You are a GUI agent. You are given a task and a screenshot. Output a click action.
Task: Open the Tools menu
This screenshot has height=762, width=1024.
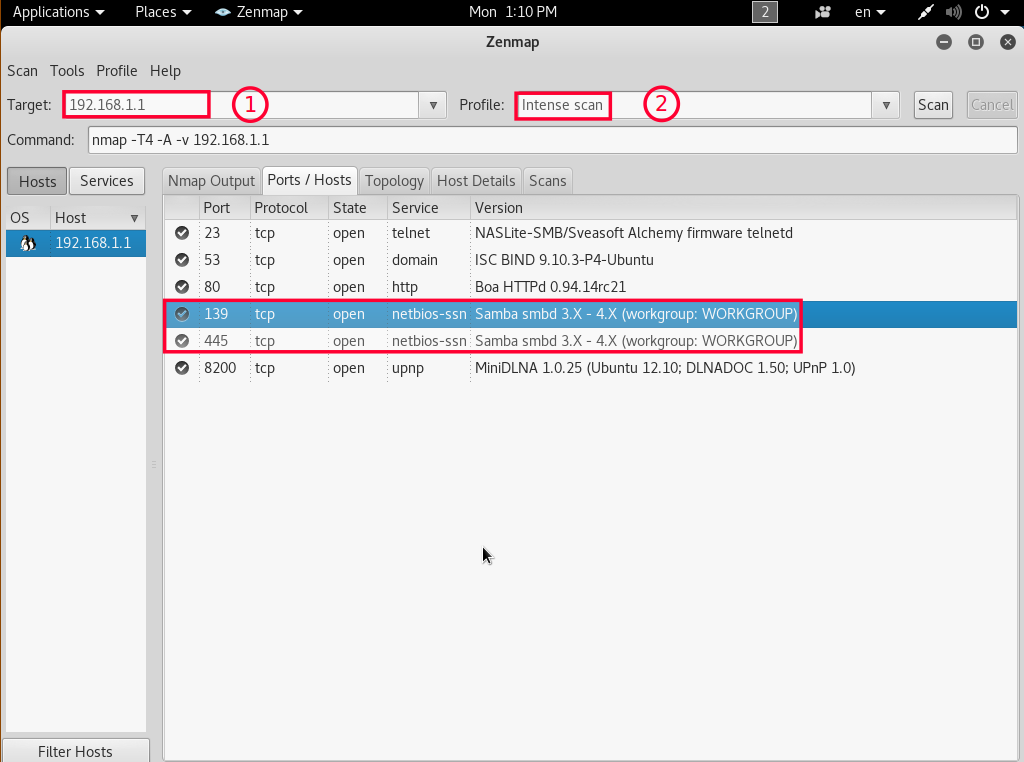67,71
